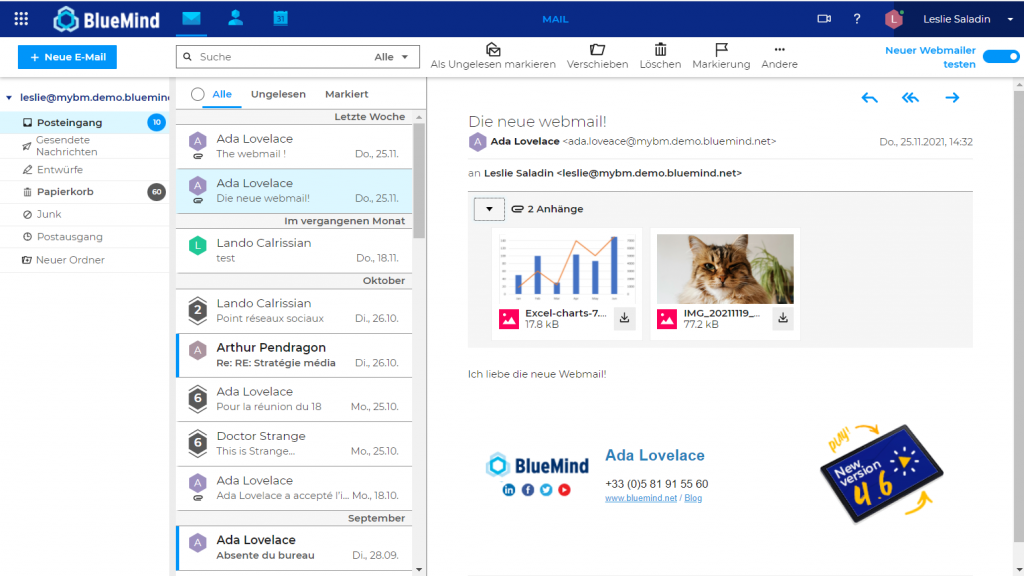
Task: Toggle the Neuer Webmailer testen switch
Action: (x=1001, y=57)
